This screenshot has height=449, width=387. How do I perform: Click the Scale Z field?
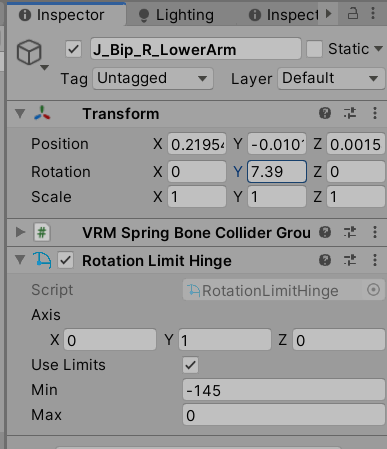point(356,197)
